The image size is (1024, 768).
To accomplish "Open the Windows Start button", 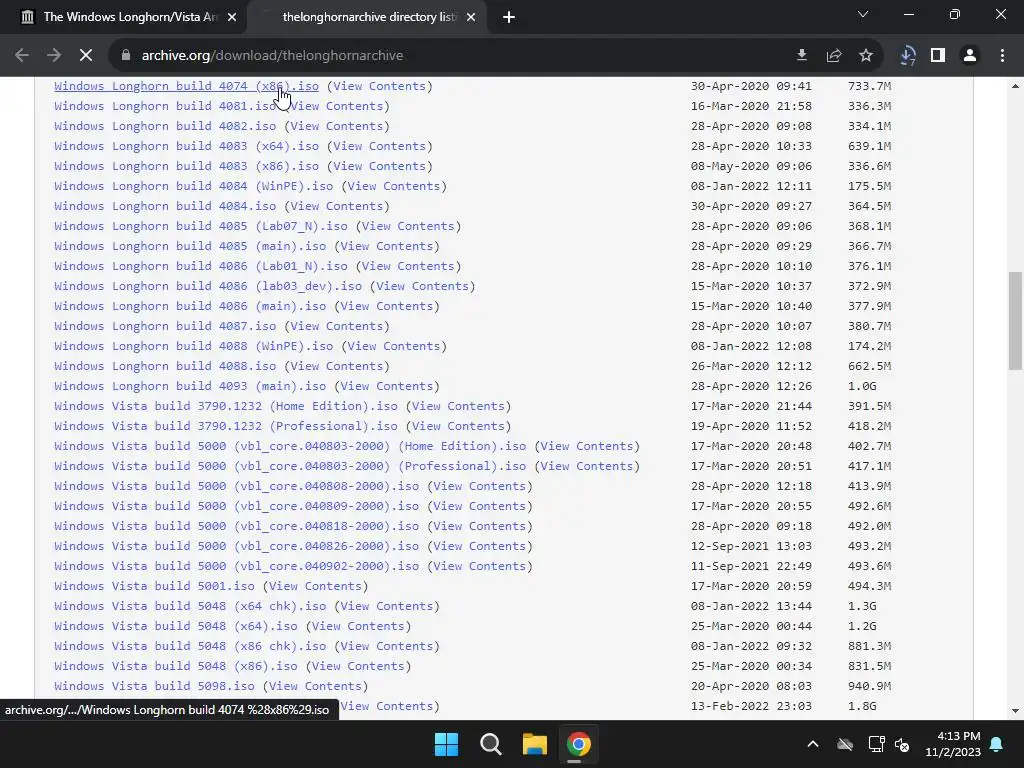I will [447, 744].
